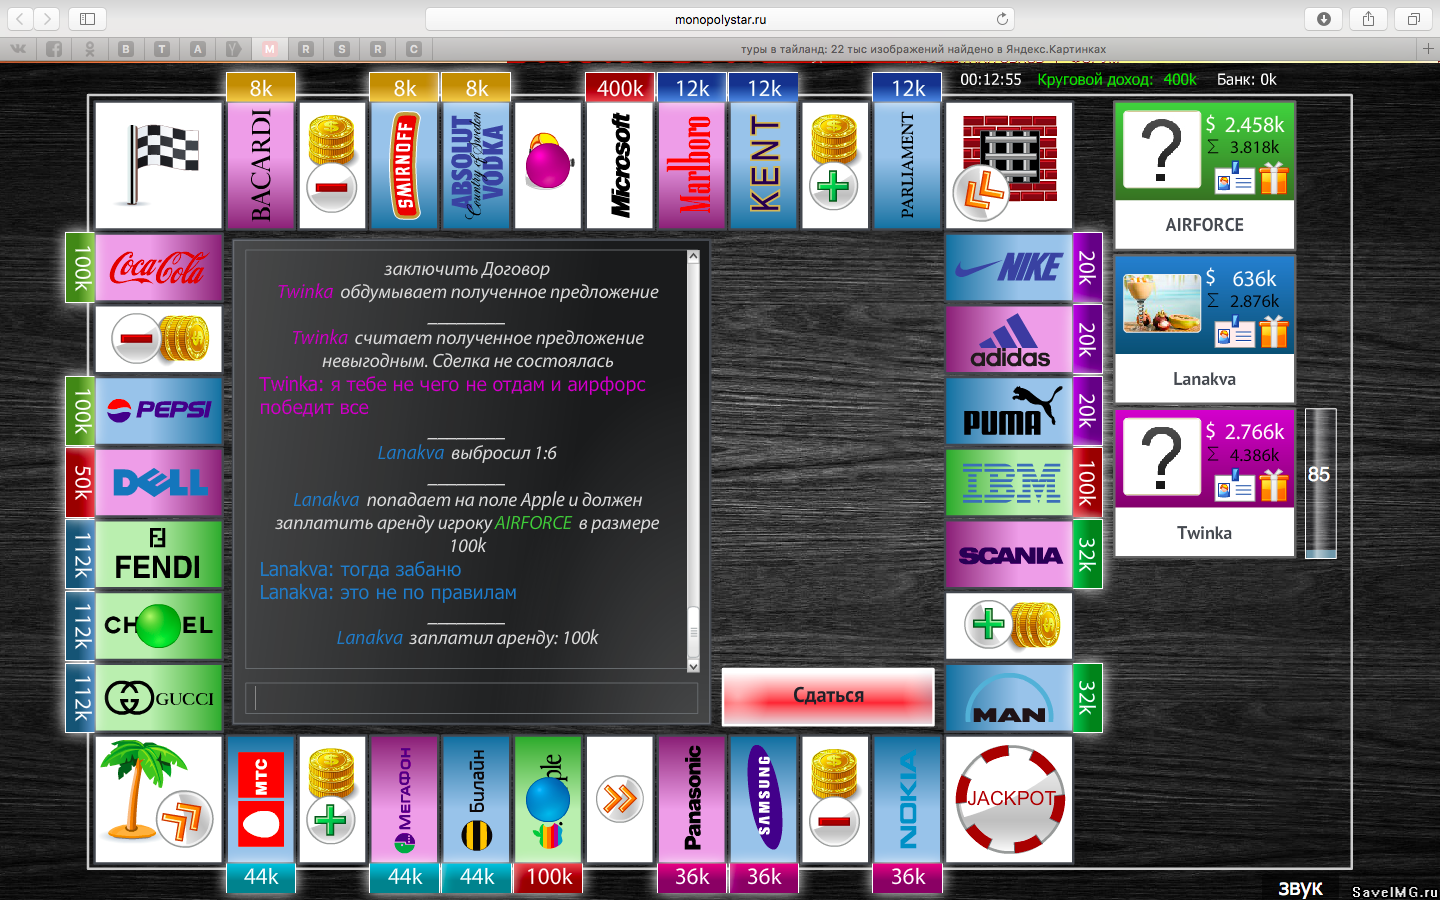The width and height of the screenshot is (1440, 900).
Task: Click the Pepsi property cell
Action: tap(159, 410)
